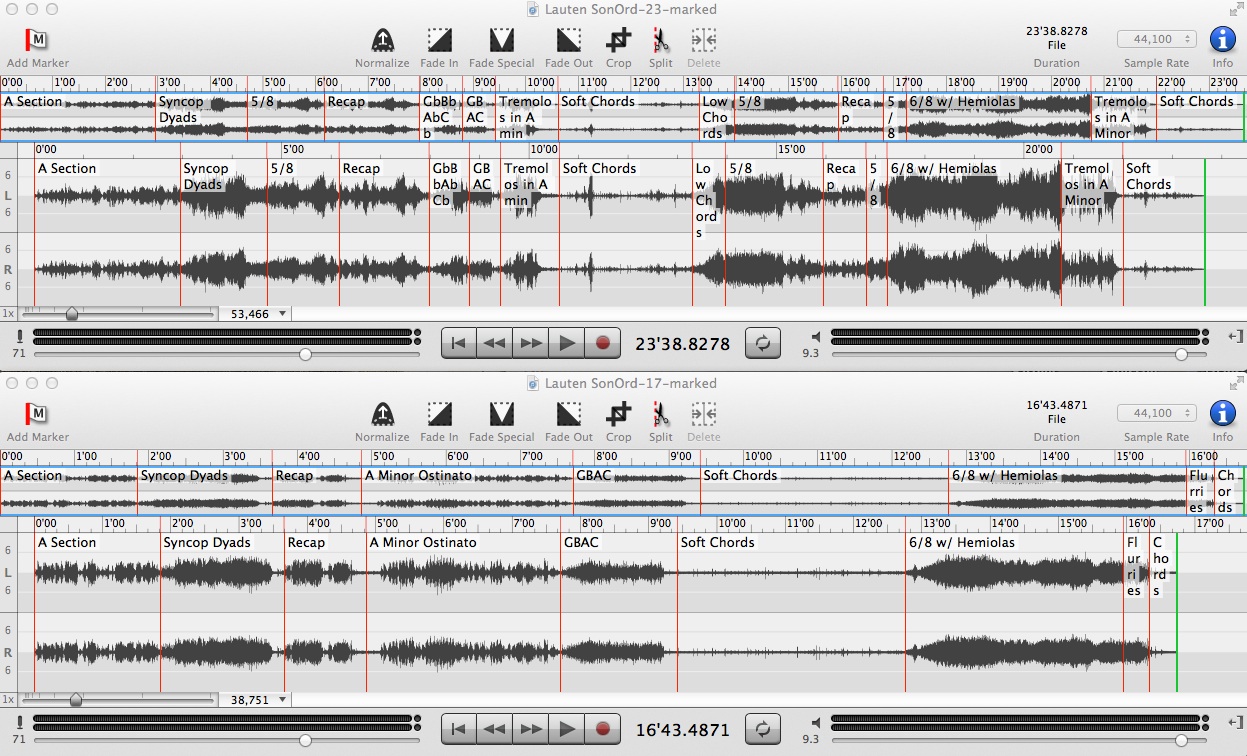This screenshot has width=1247, height=756.
Task: Open the zoom value dropdown showing 38,751
Action: (x=257, y=700)
